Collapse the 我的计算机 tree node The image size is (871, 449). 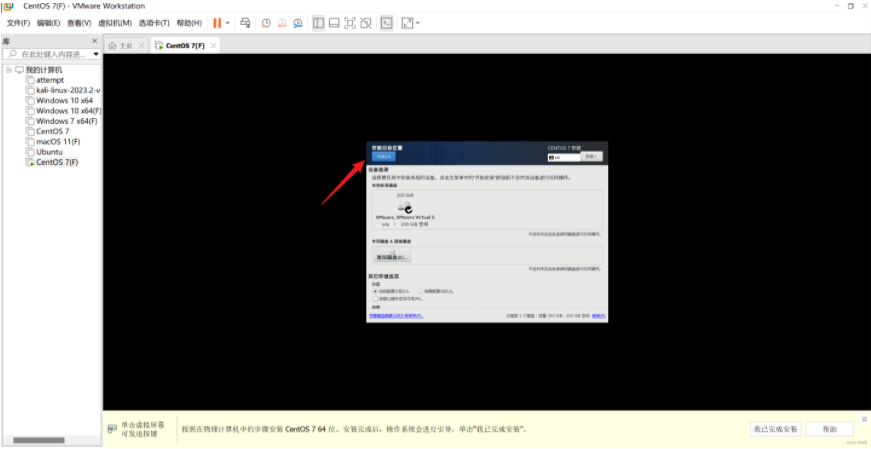(9, 70)
